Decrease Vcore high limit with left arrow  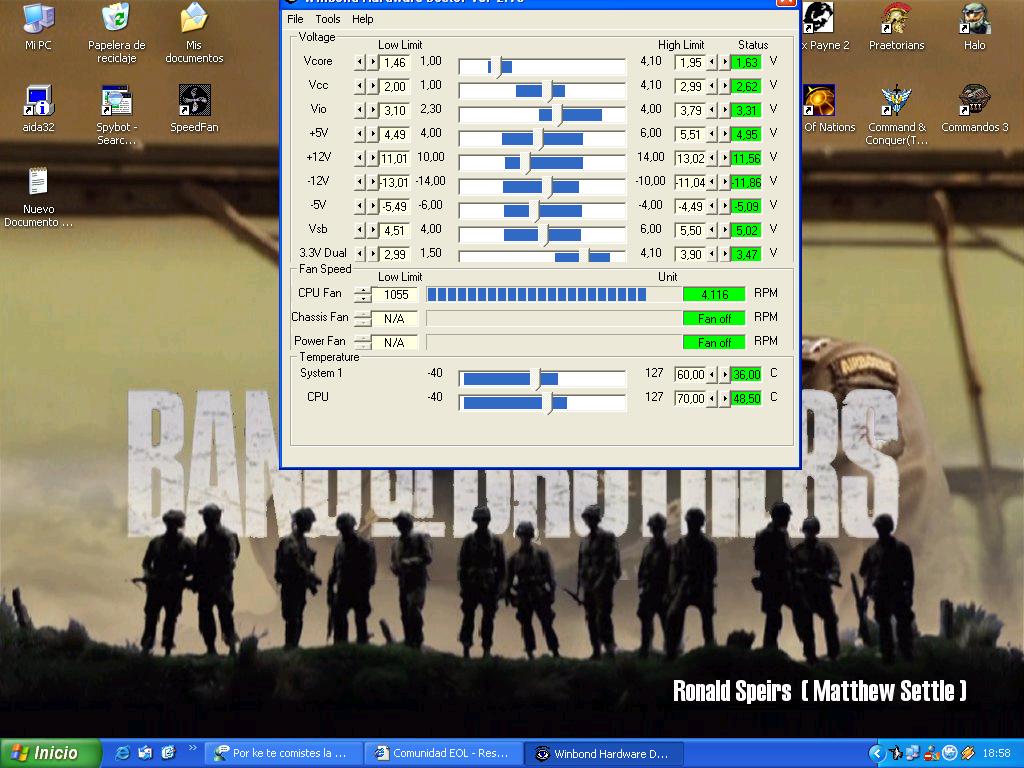pos(712,63)
